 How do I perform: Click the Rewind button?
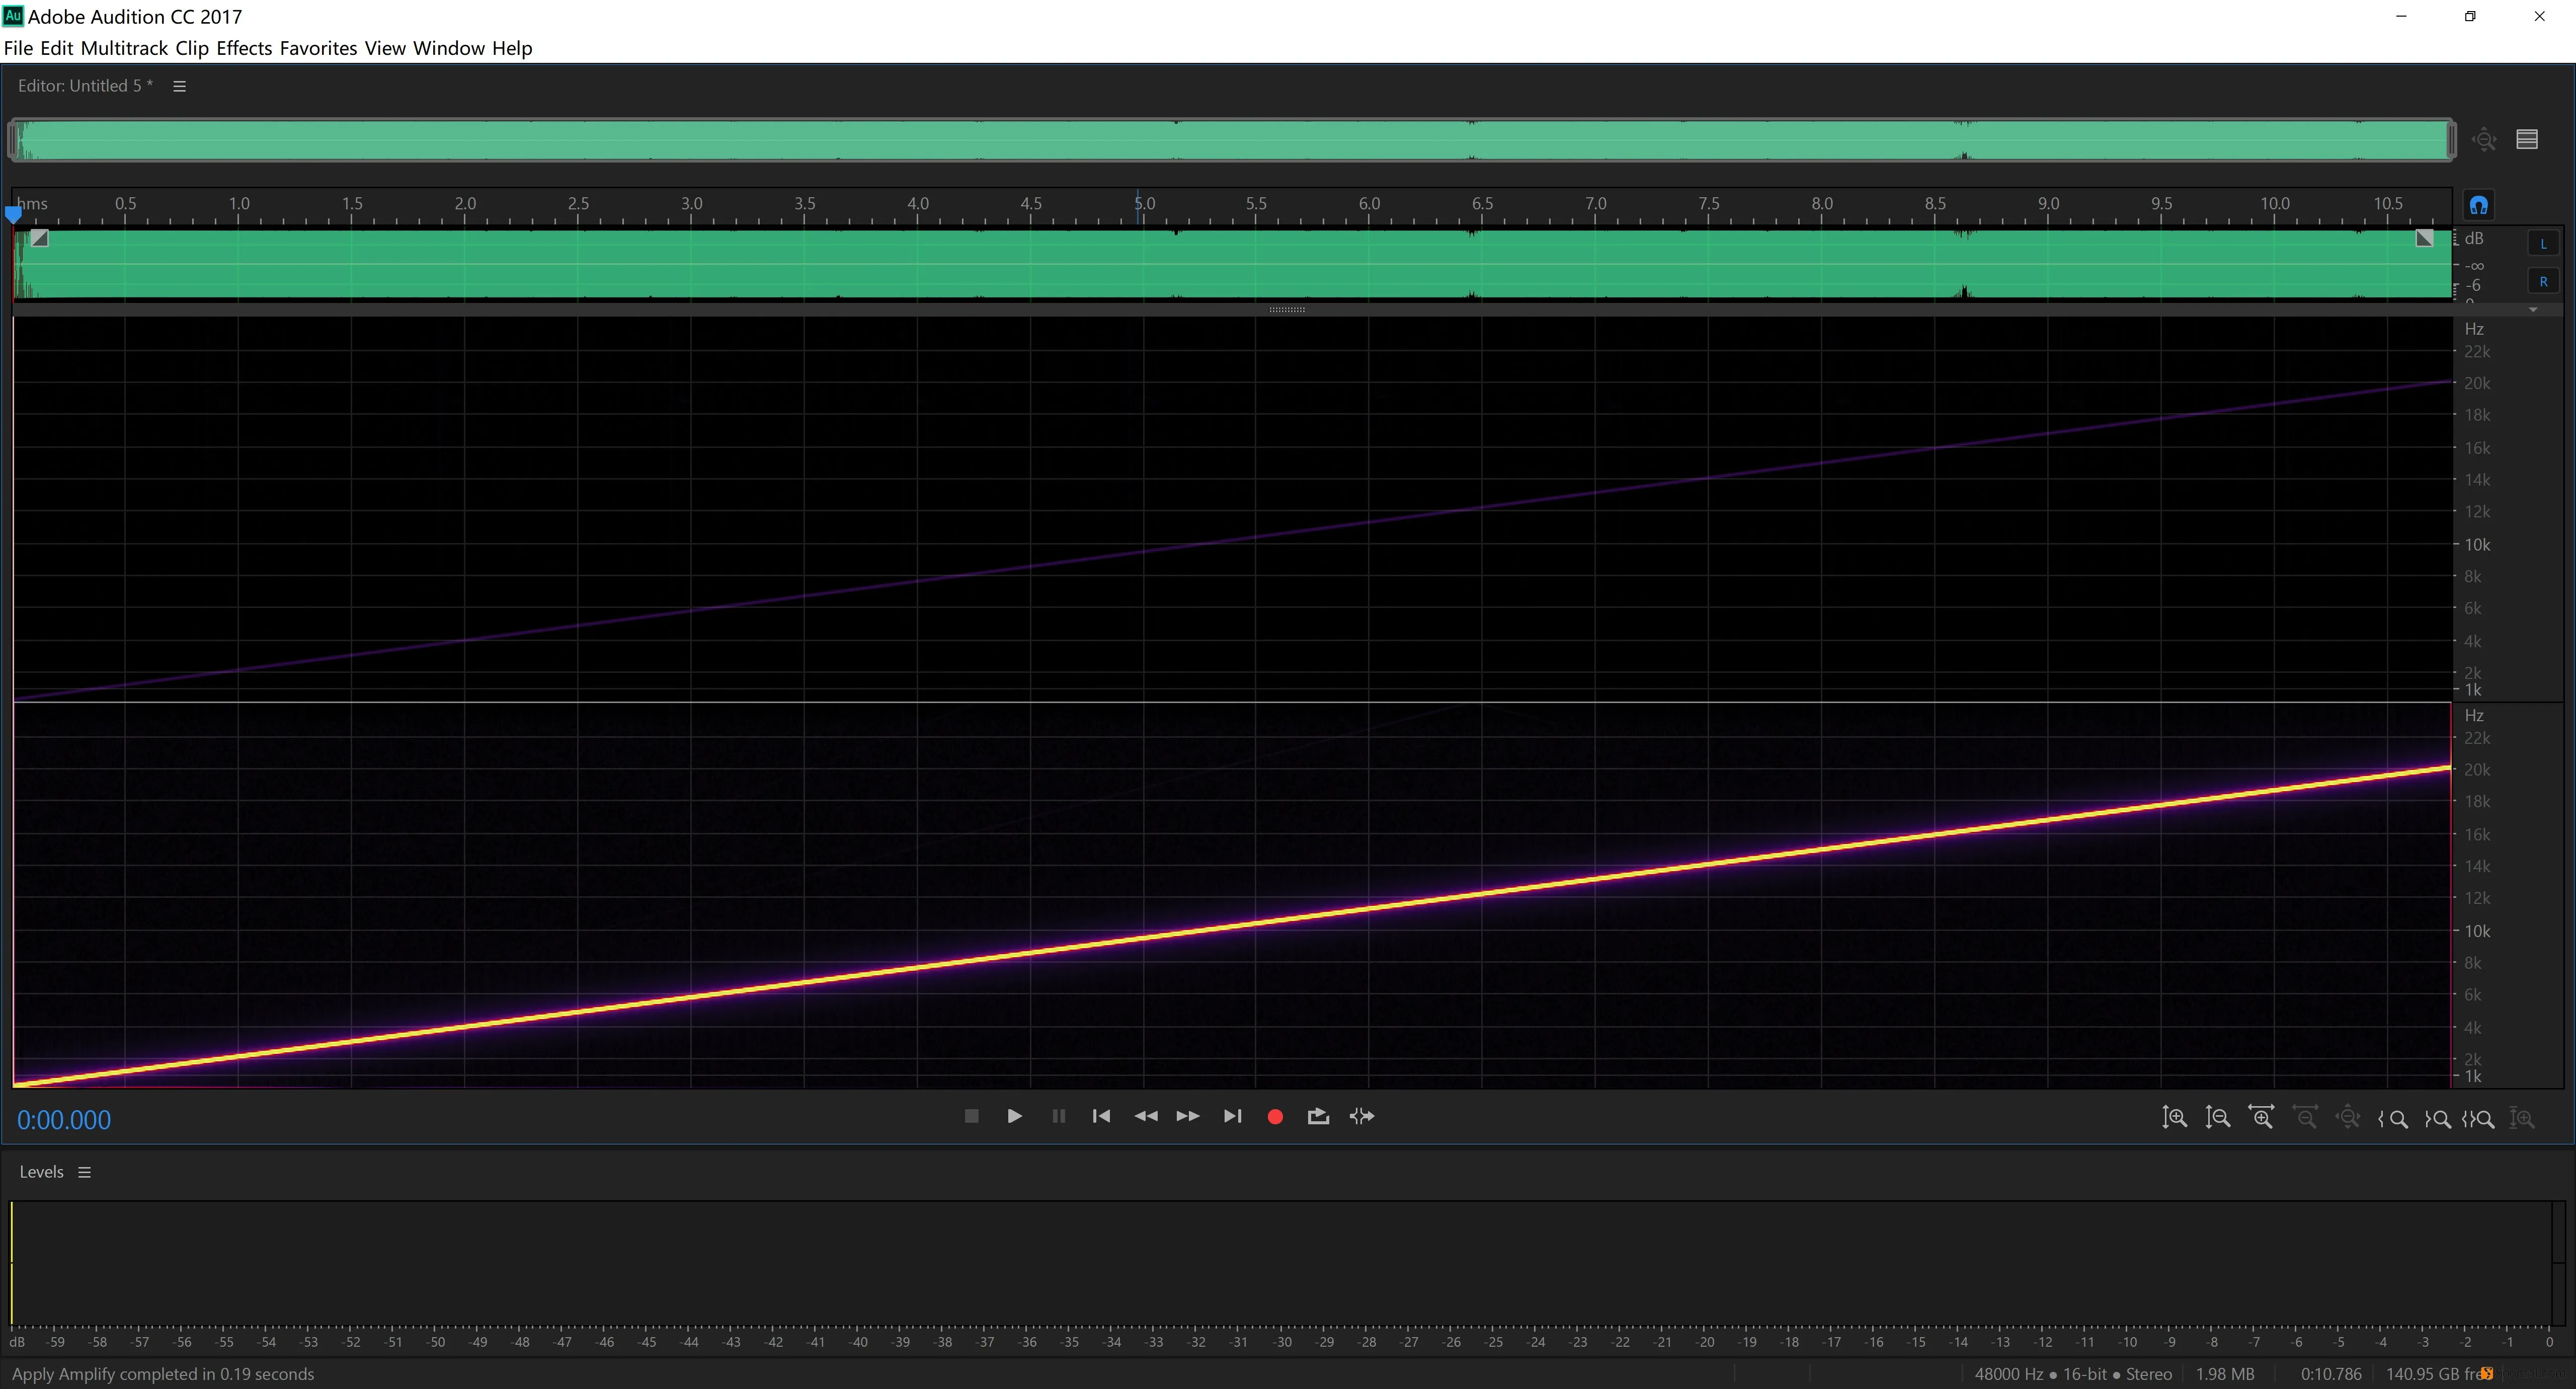[1146, 1116]
